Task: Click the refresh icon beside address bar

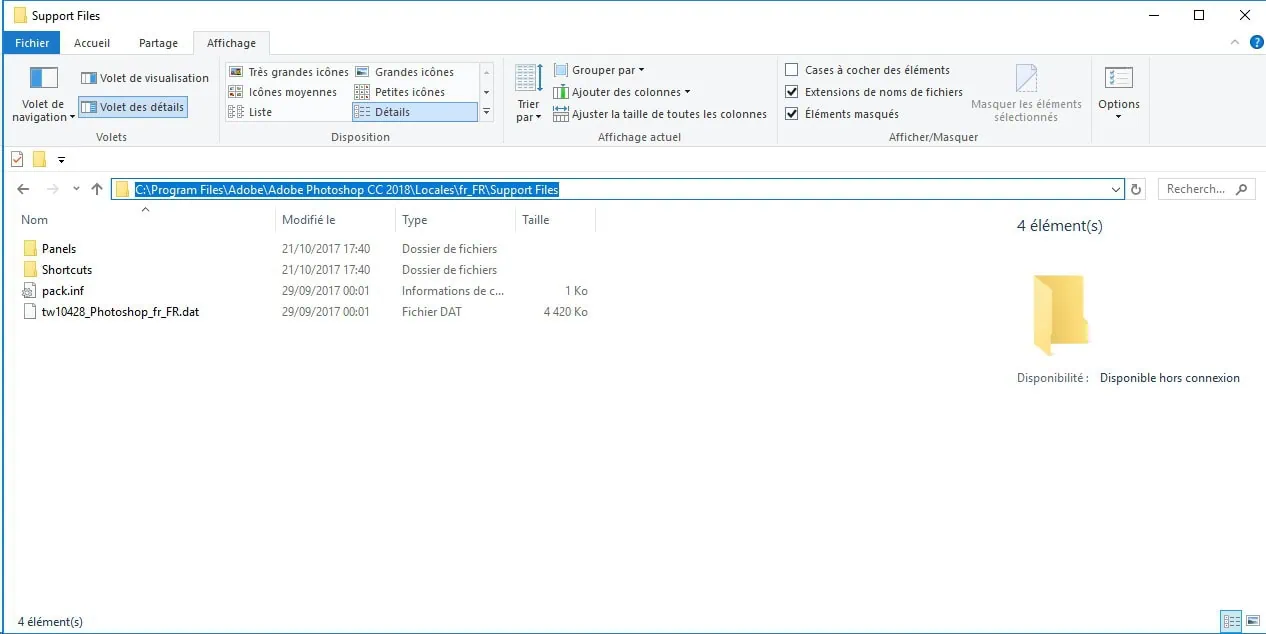Action: [x=1136, y=189]
